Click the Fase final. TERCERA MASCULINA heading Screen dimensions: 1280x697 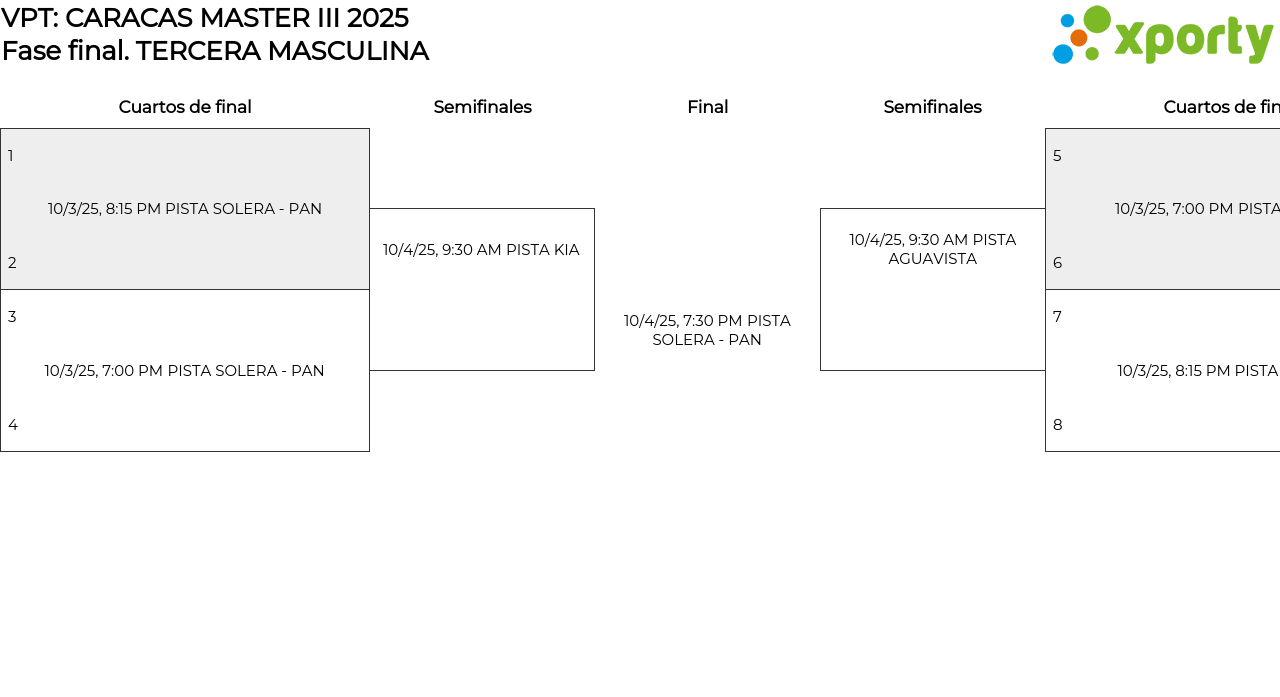click(x=215, y=51)
